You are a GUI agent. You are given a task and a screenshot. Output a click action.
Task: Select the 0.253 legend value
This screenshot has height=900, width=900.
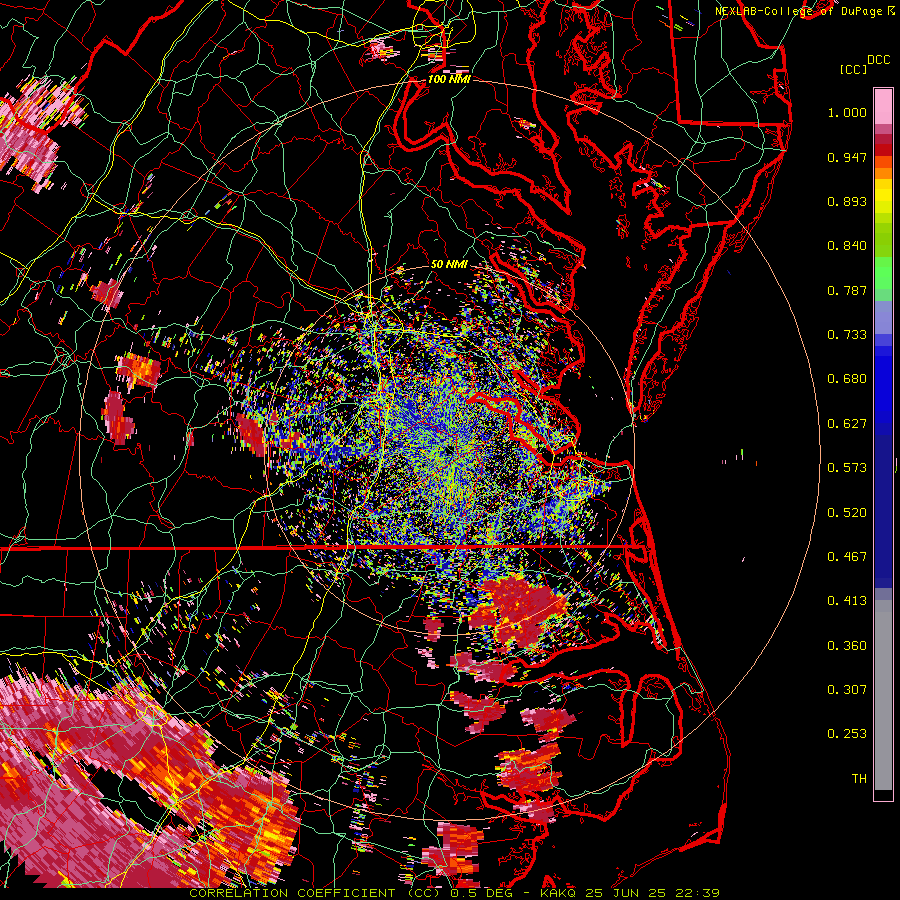click(847, 734)
